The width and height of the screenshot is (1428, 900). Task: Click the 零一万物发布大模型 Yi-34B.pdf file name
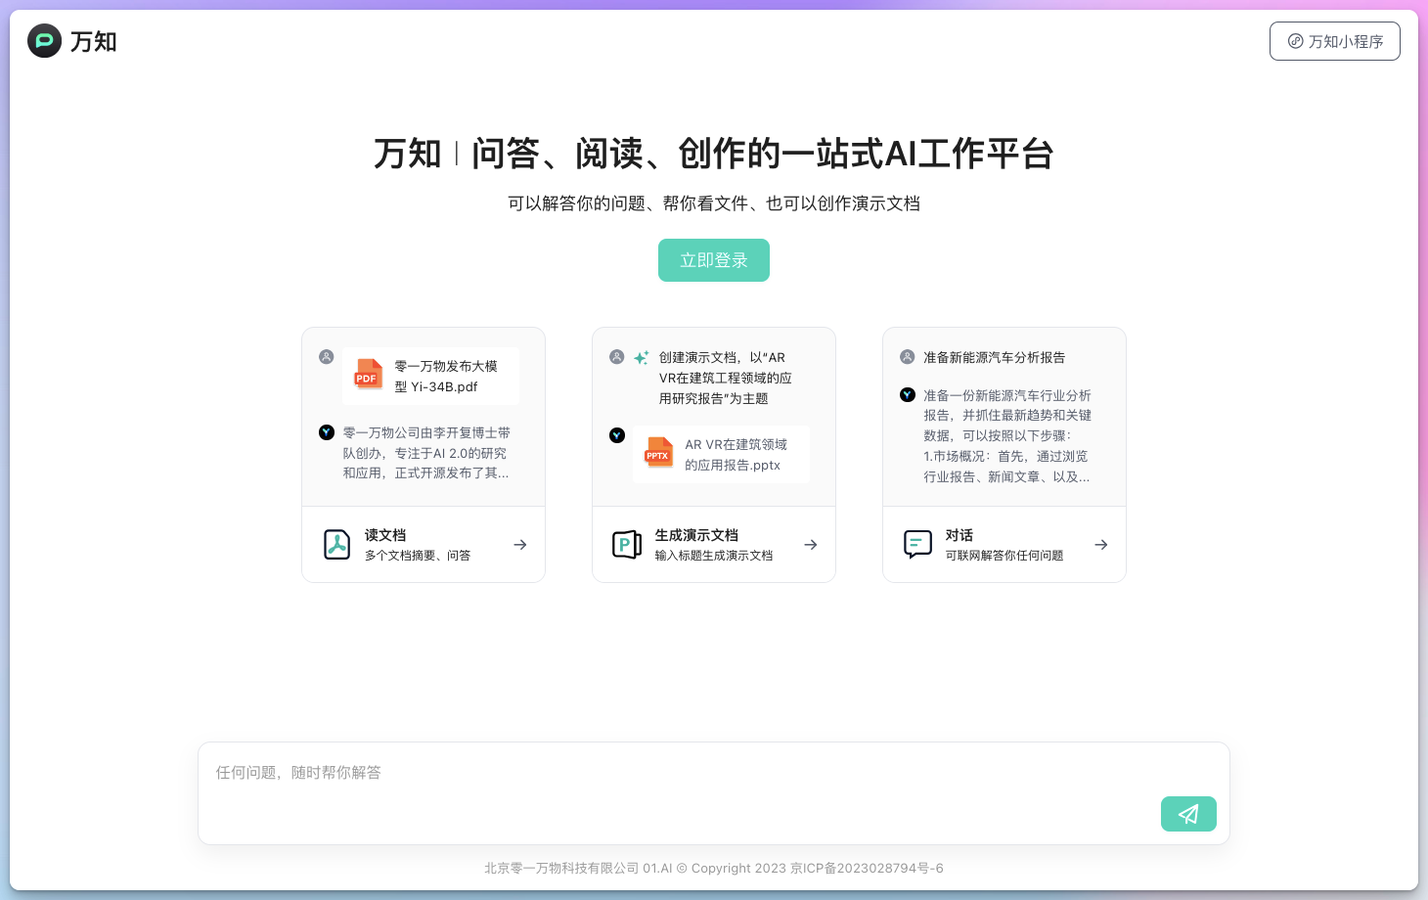pos(446,376)
